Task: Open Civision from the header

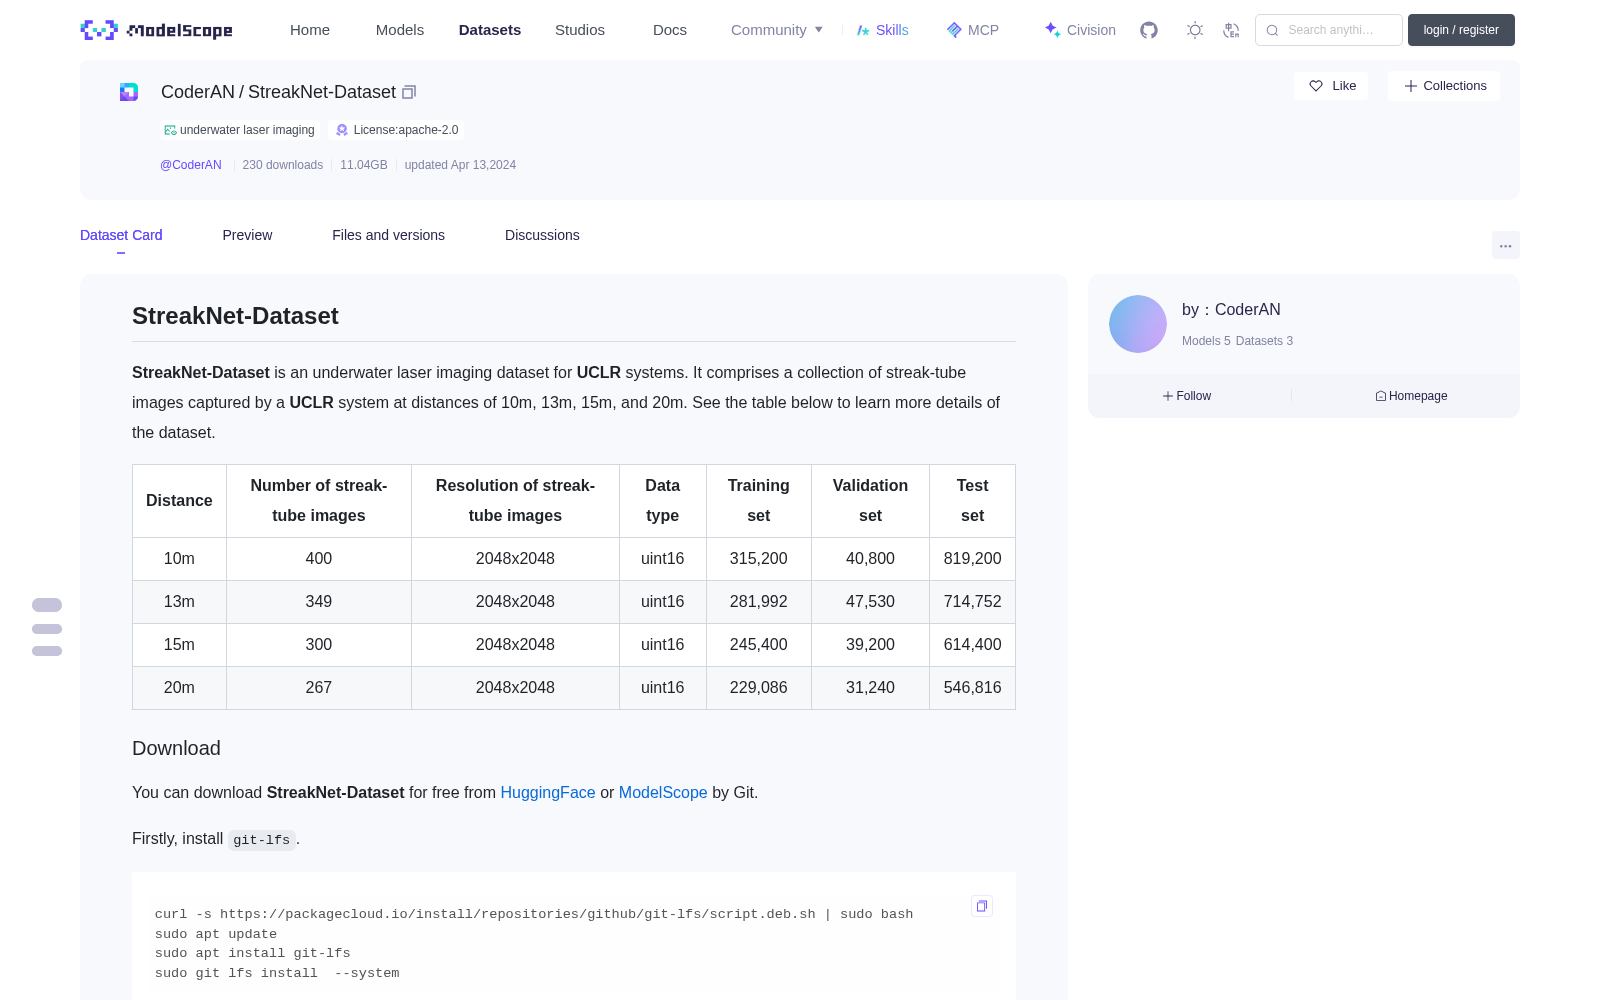Action: 1080,30
